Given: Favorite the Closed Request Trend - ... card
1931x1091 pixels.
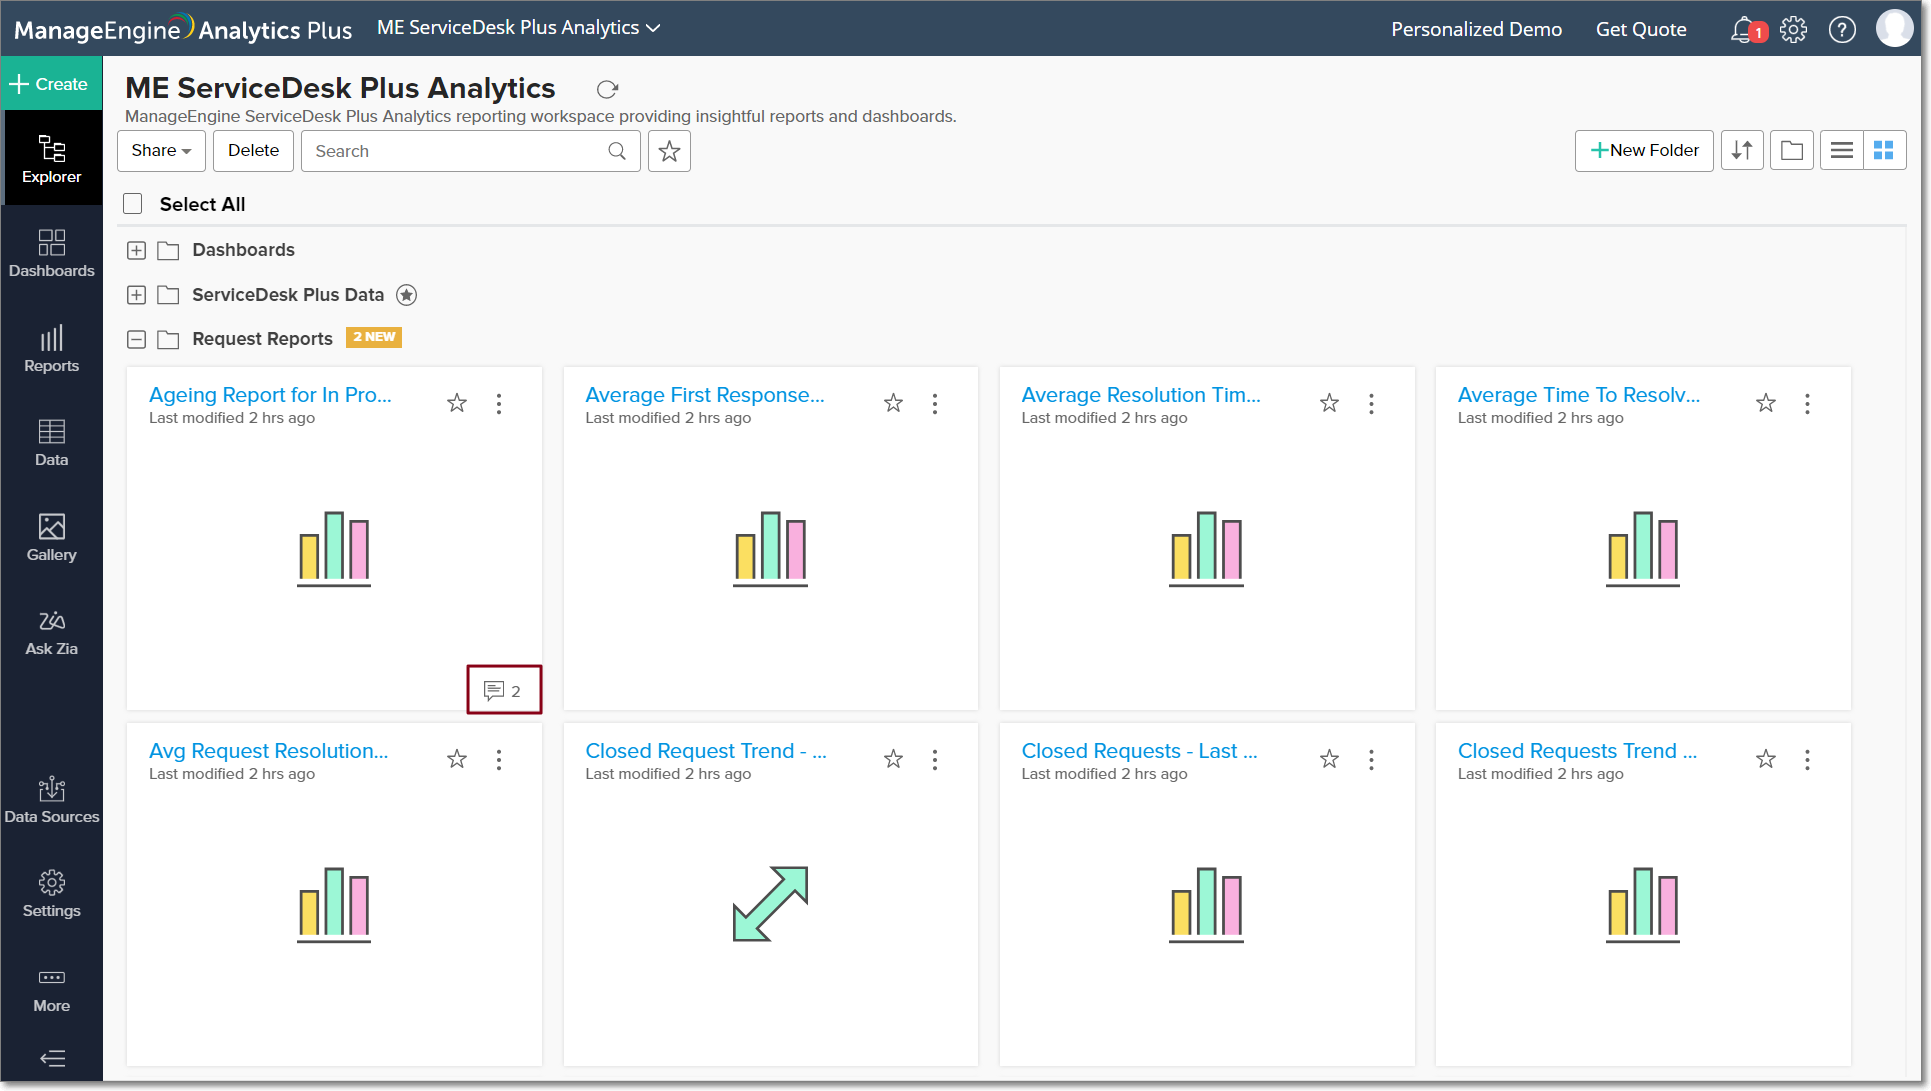Looking at the screenshot, I should tap(893, 759).
